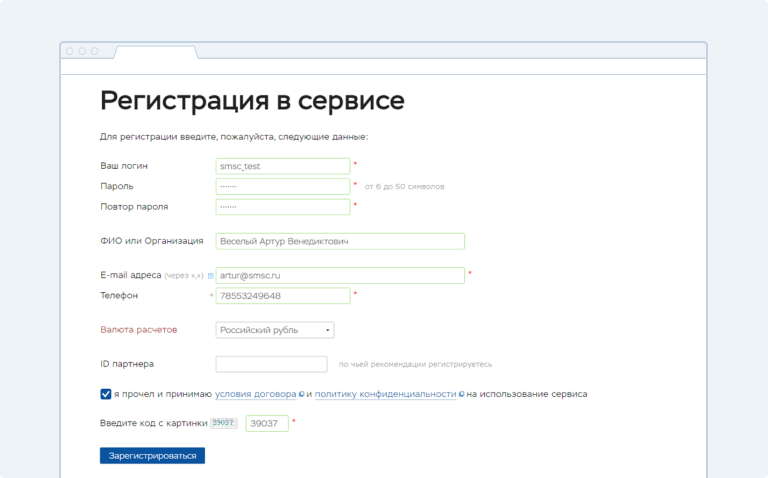Click the empty ID партнера field
Viewport: 768px width, 478px height.
point(271,364)
